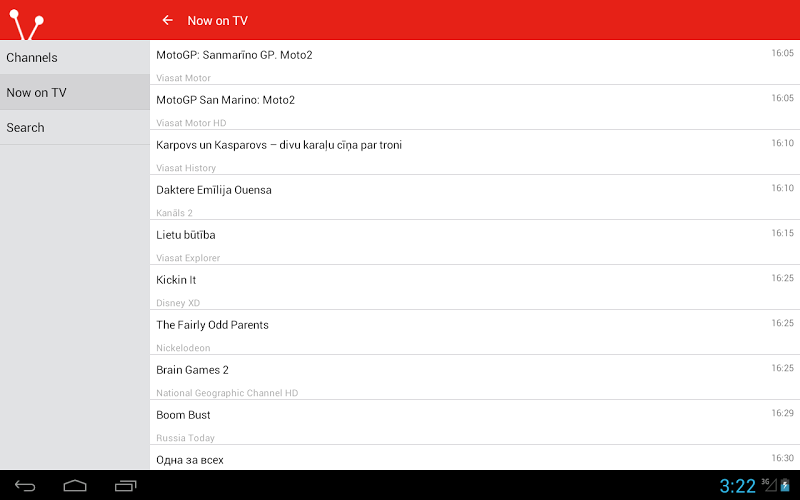This screenshot has height=500, width=800.
Task: Tap the back arrow in the header
Action: click(167, 20)
